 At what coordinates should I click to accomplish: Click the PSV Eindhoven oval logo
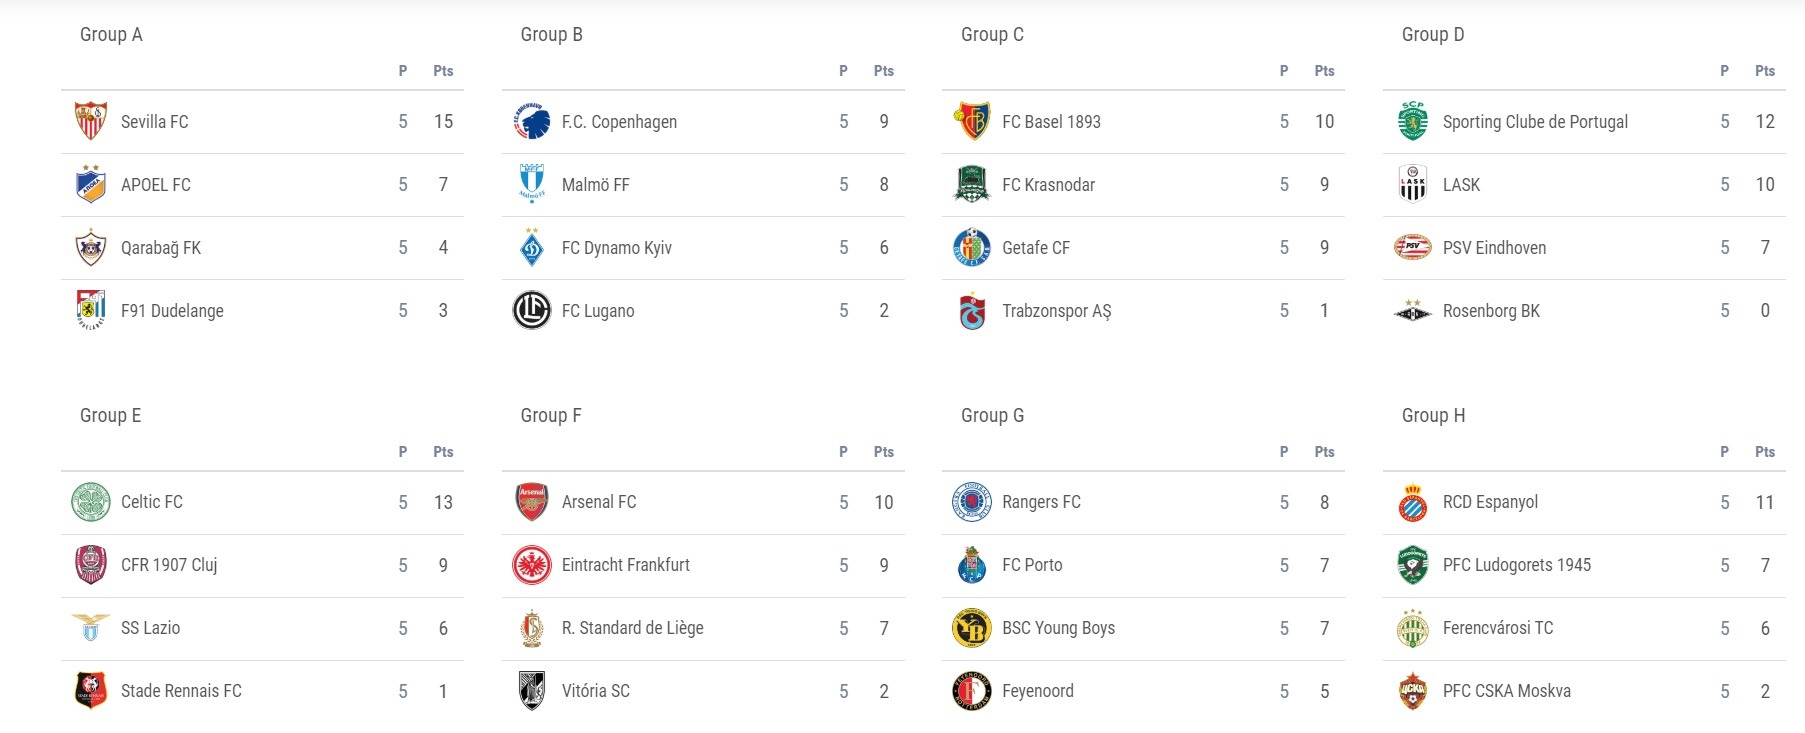coord(1413,247)
